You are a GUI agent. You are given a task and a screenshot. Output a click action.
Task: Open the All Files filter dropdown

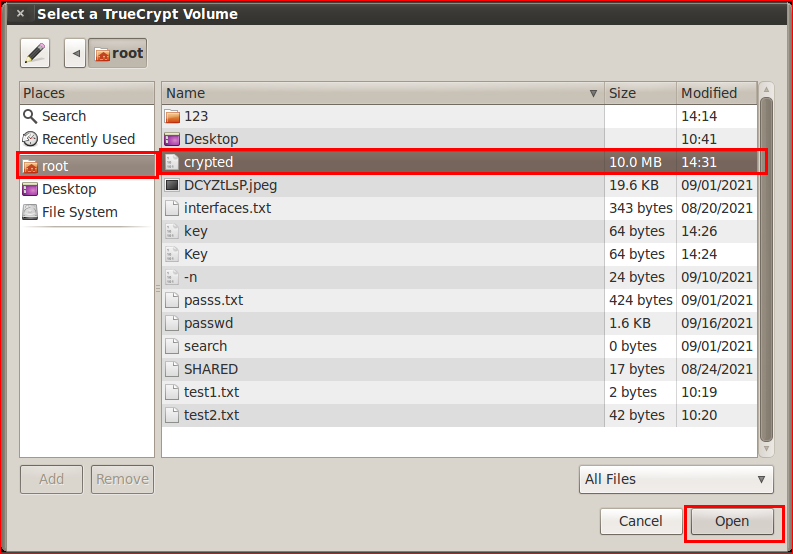(x=676, y=479)
